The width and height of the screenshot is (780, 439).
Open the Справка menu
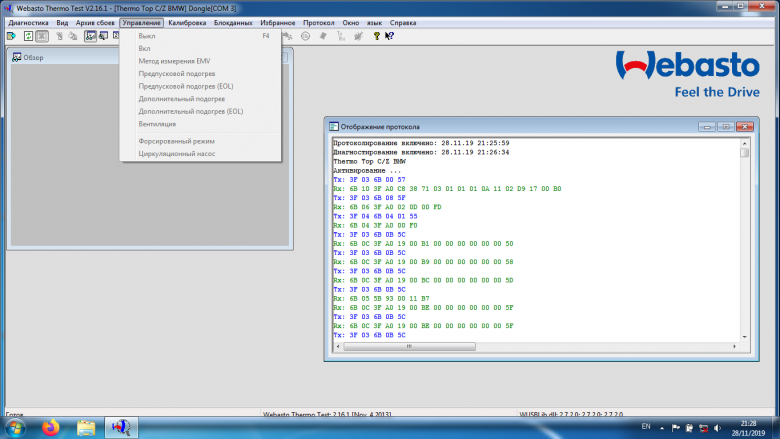click(403, 23)
